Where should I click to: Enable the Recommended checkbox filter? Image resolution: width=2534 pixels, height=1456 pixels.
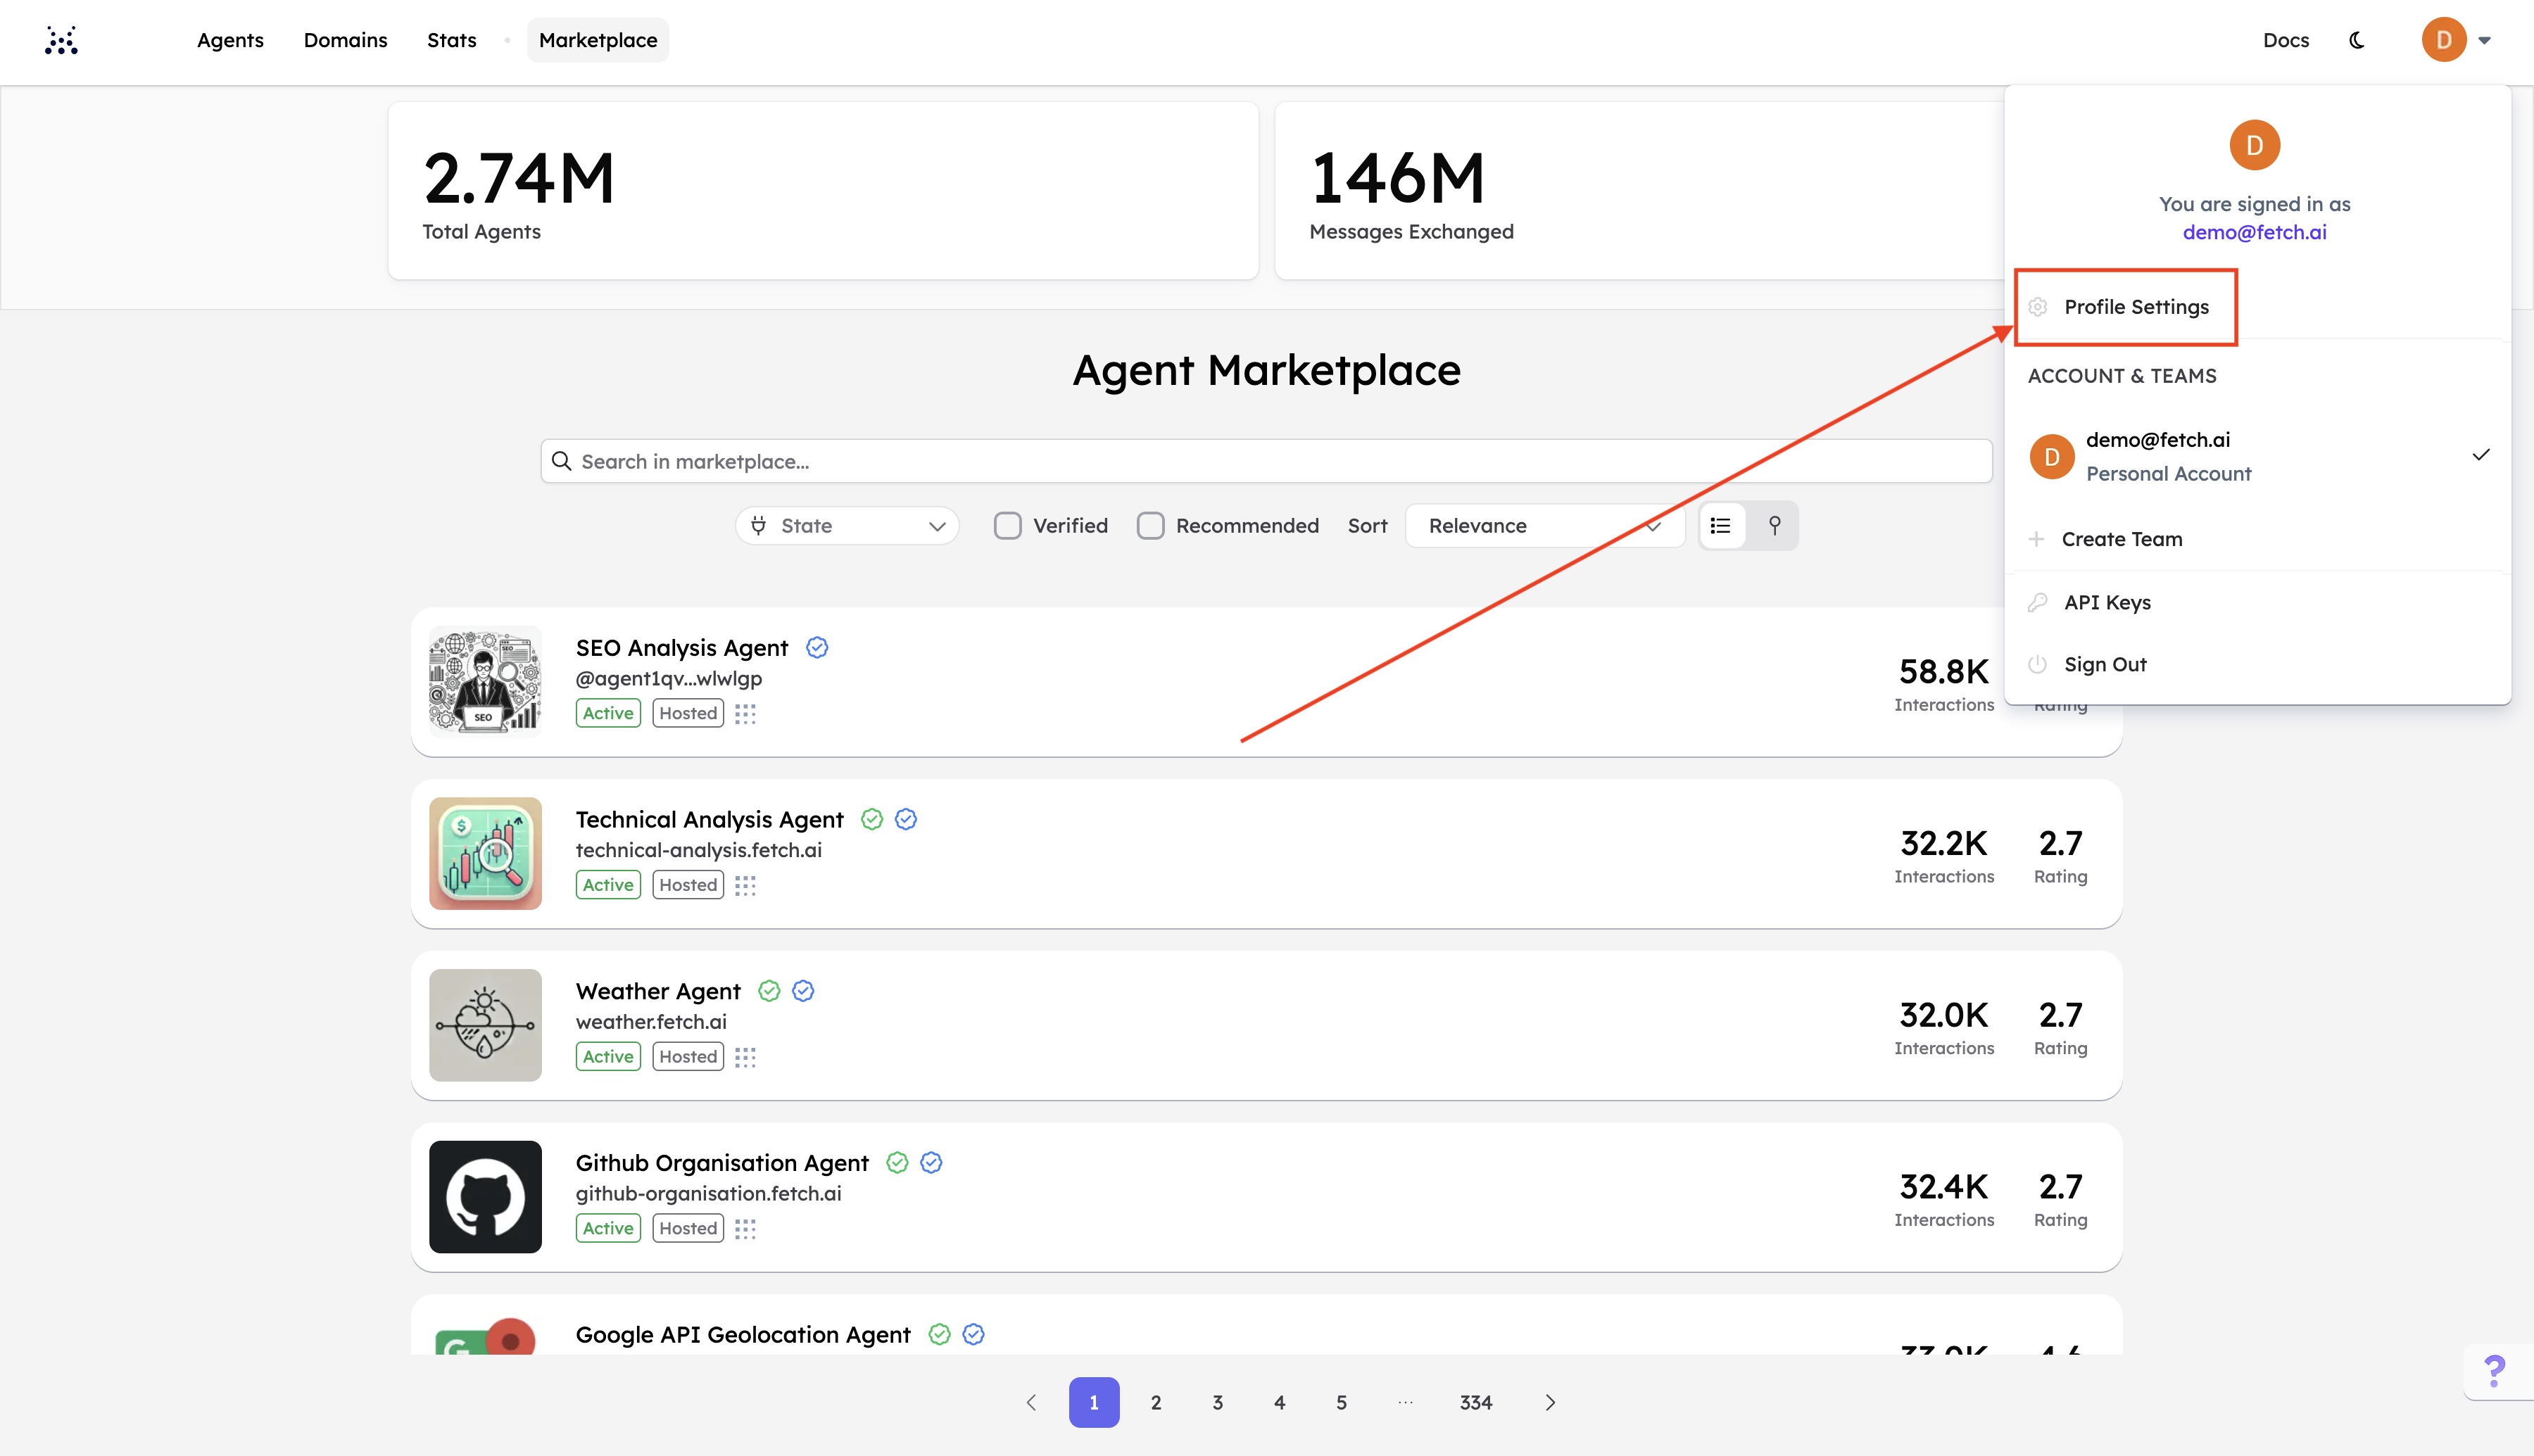tap(1150, 525)
